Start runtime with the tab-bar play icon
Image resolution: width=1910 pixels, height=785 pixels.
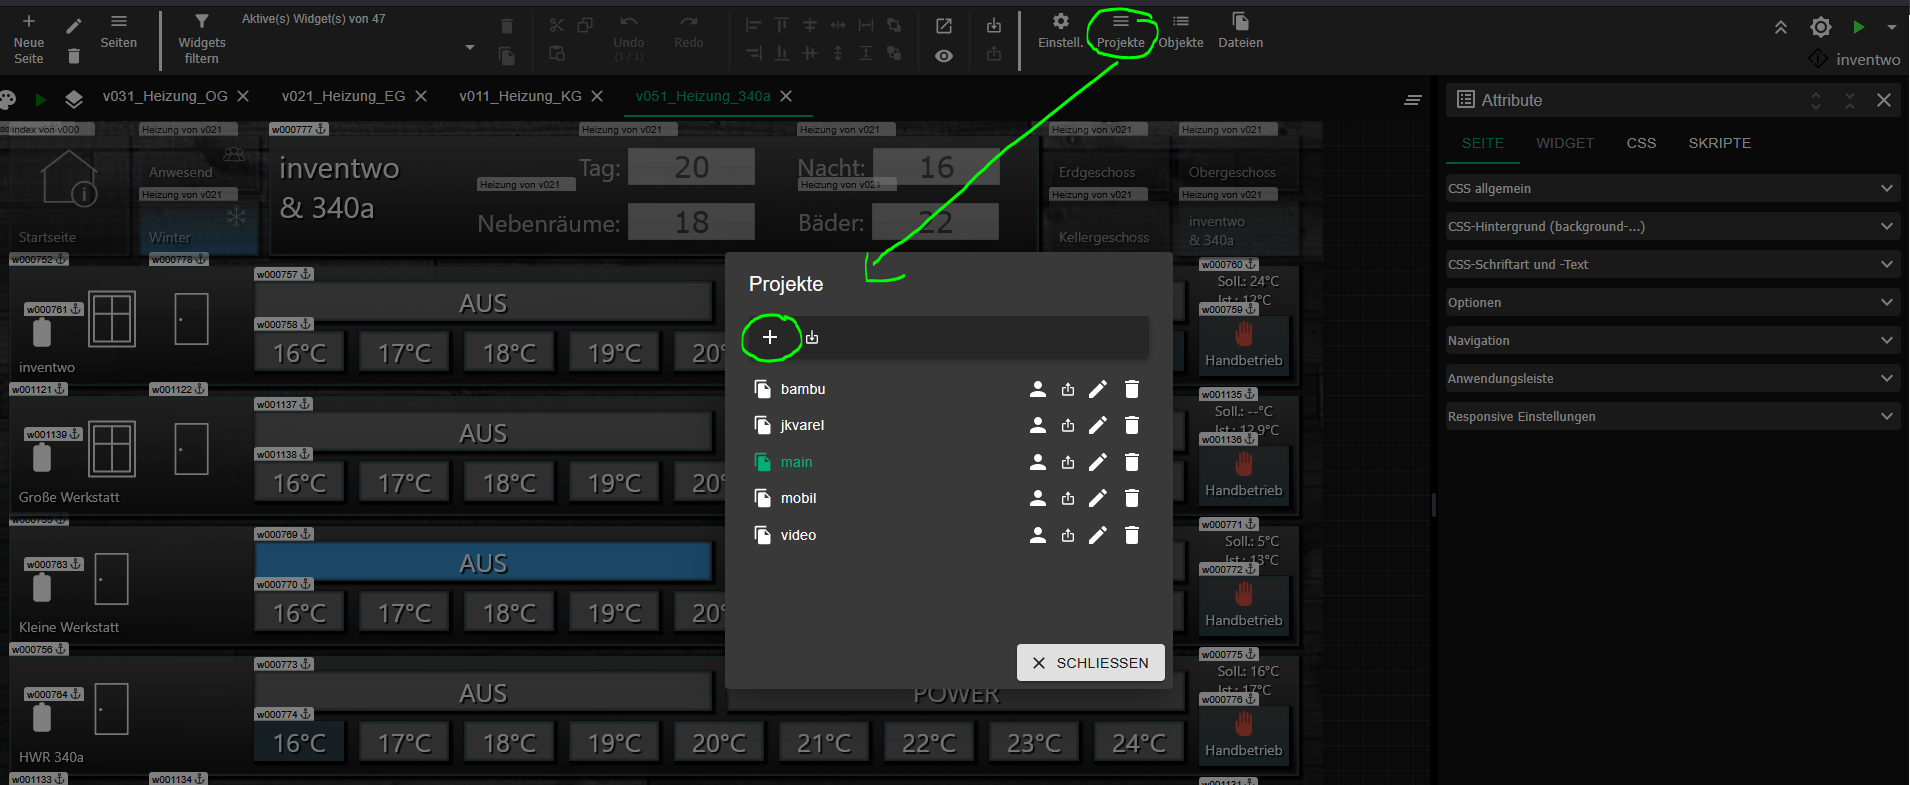41,99
